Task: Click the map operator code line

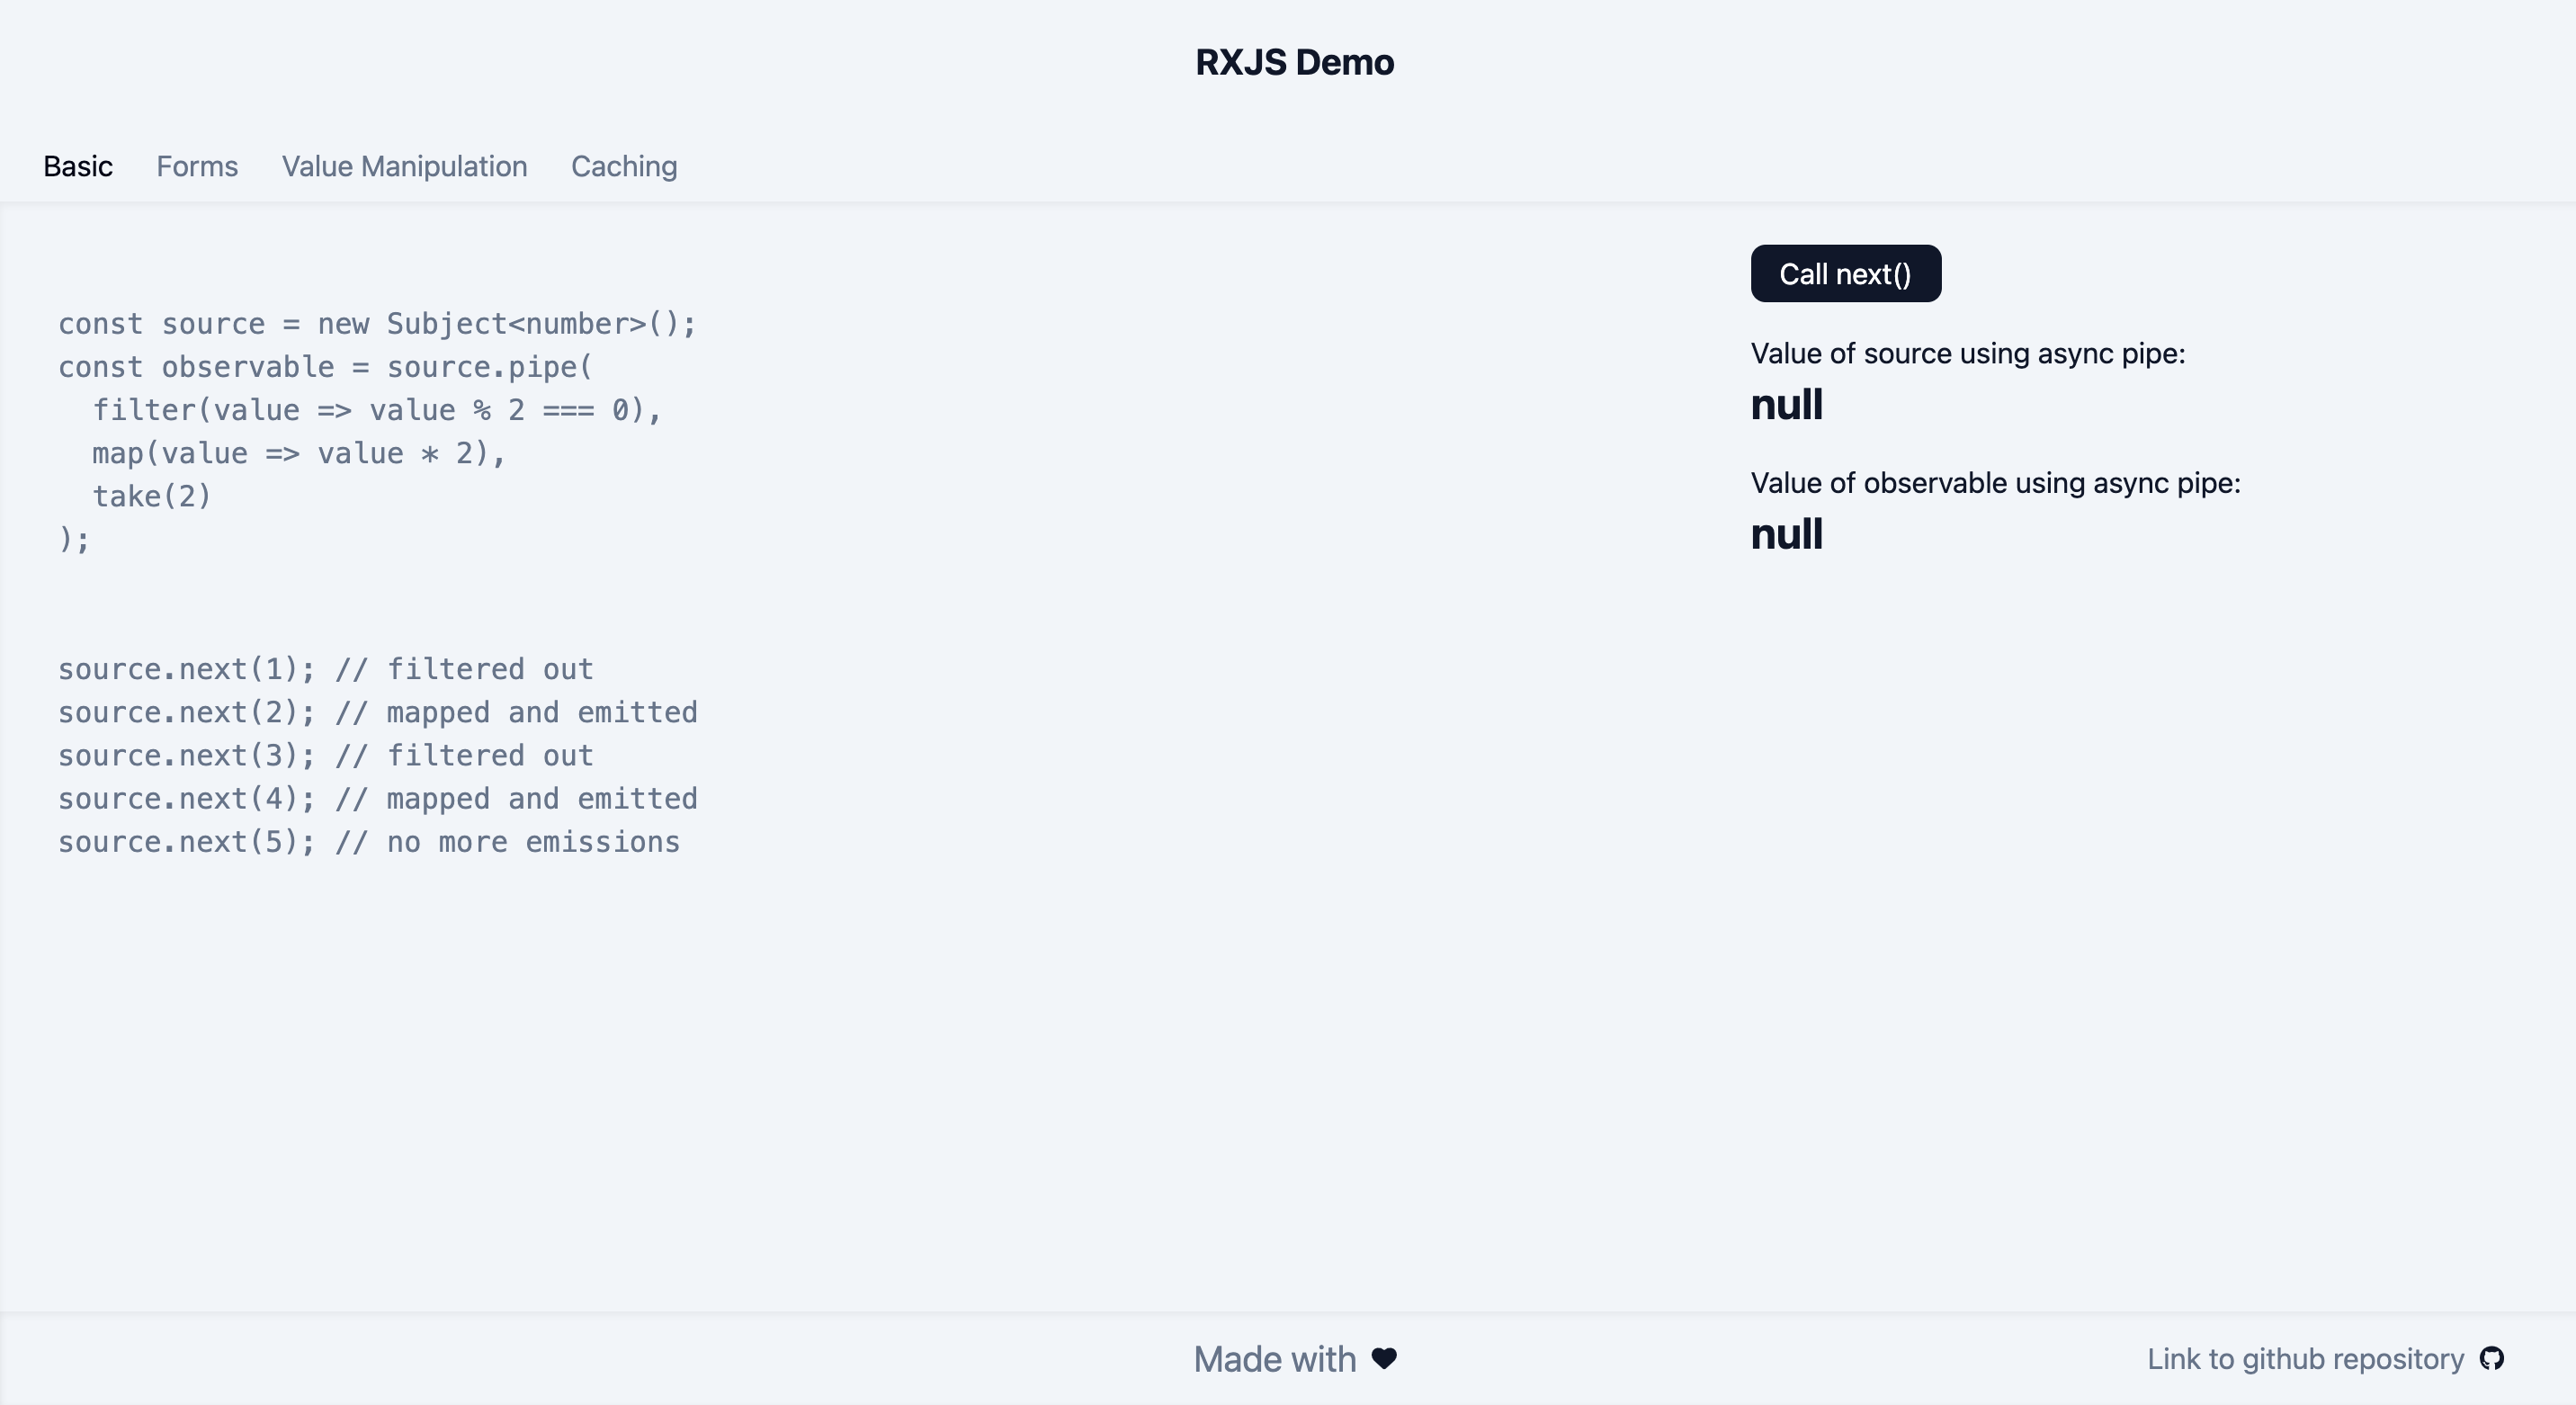Action: point(299,453)
